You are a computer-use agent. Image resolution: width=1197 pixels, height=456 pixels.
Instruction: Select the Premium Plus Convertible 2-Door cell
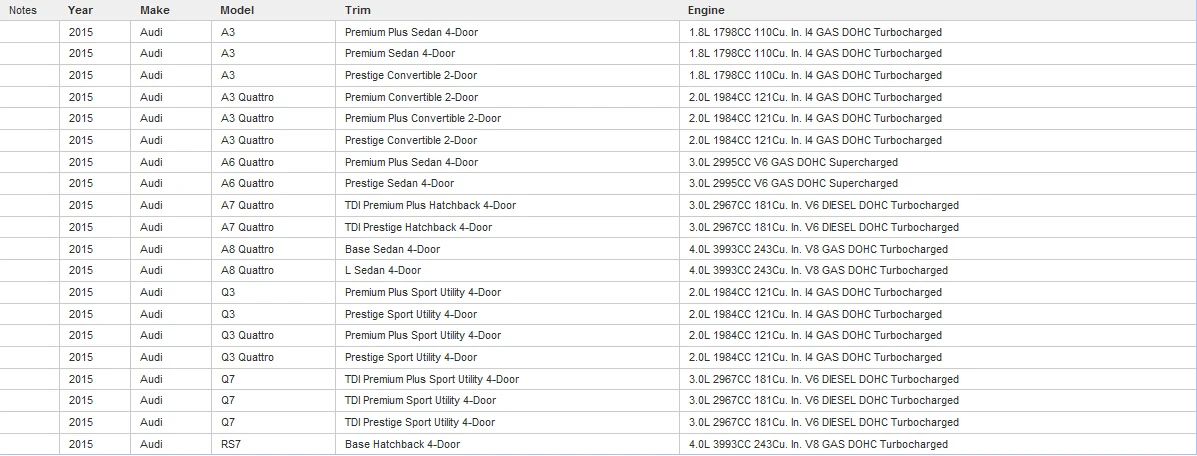click(x=422, y=119)
